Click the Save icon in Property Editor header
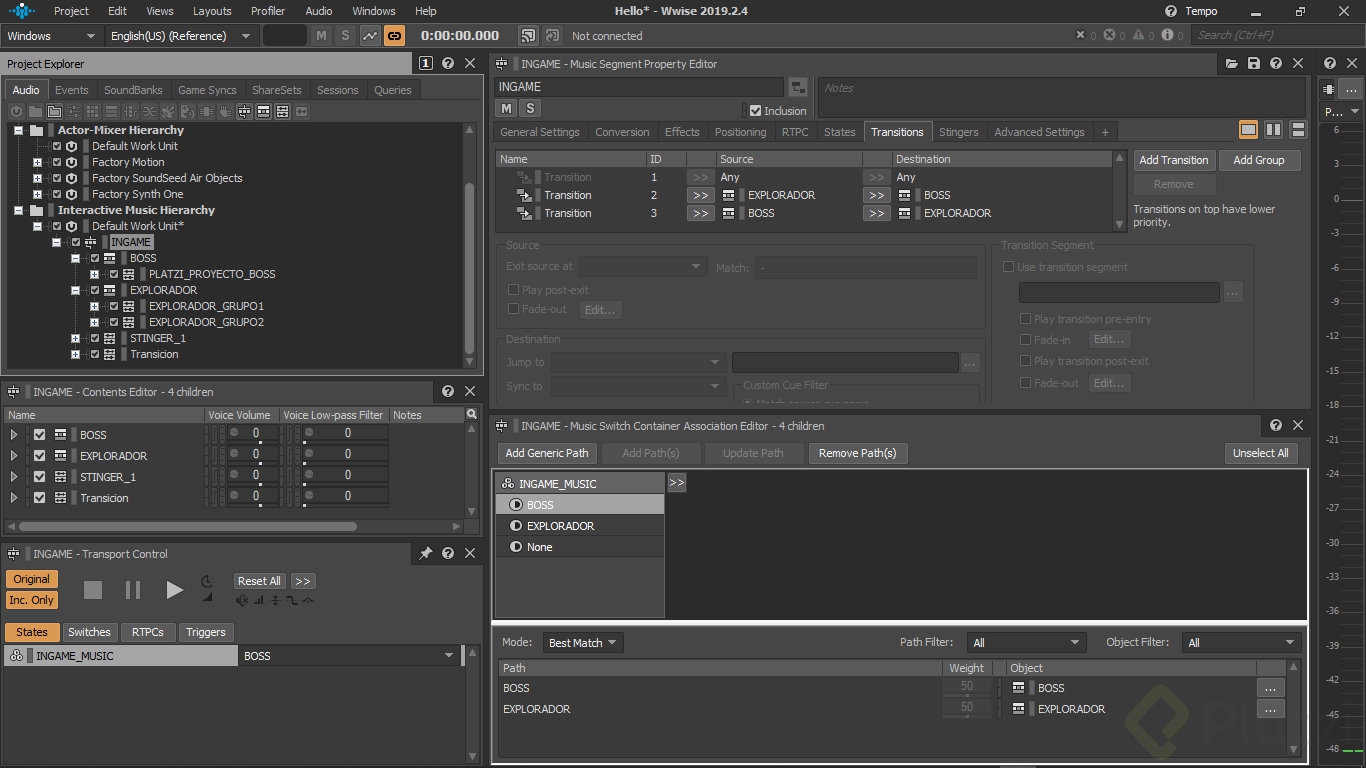This screenshot has height=768, width=1366. [x=1254, y=63]
